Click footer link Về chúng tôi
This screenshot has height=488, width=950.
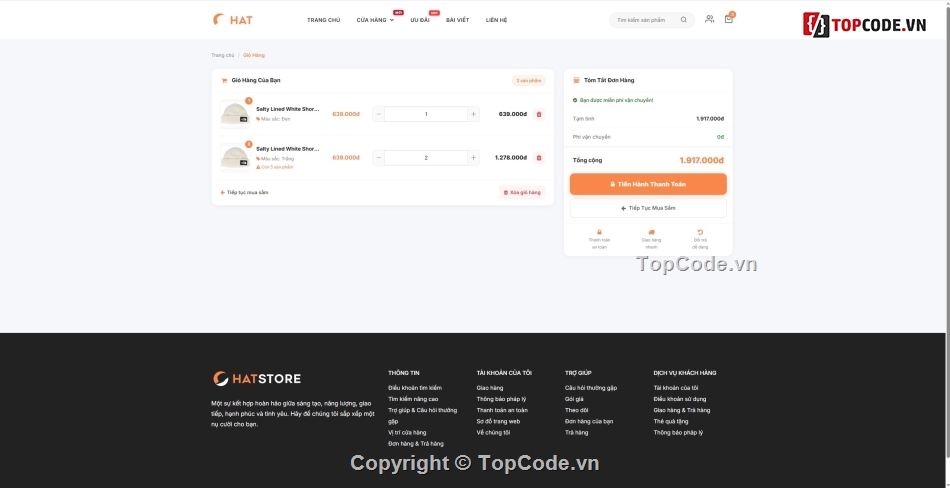[493, 432]
